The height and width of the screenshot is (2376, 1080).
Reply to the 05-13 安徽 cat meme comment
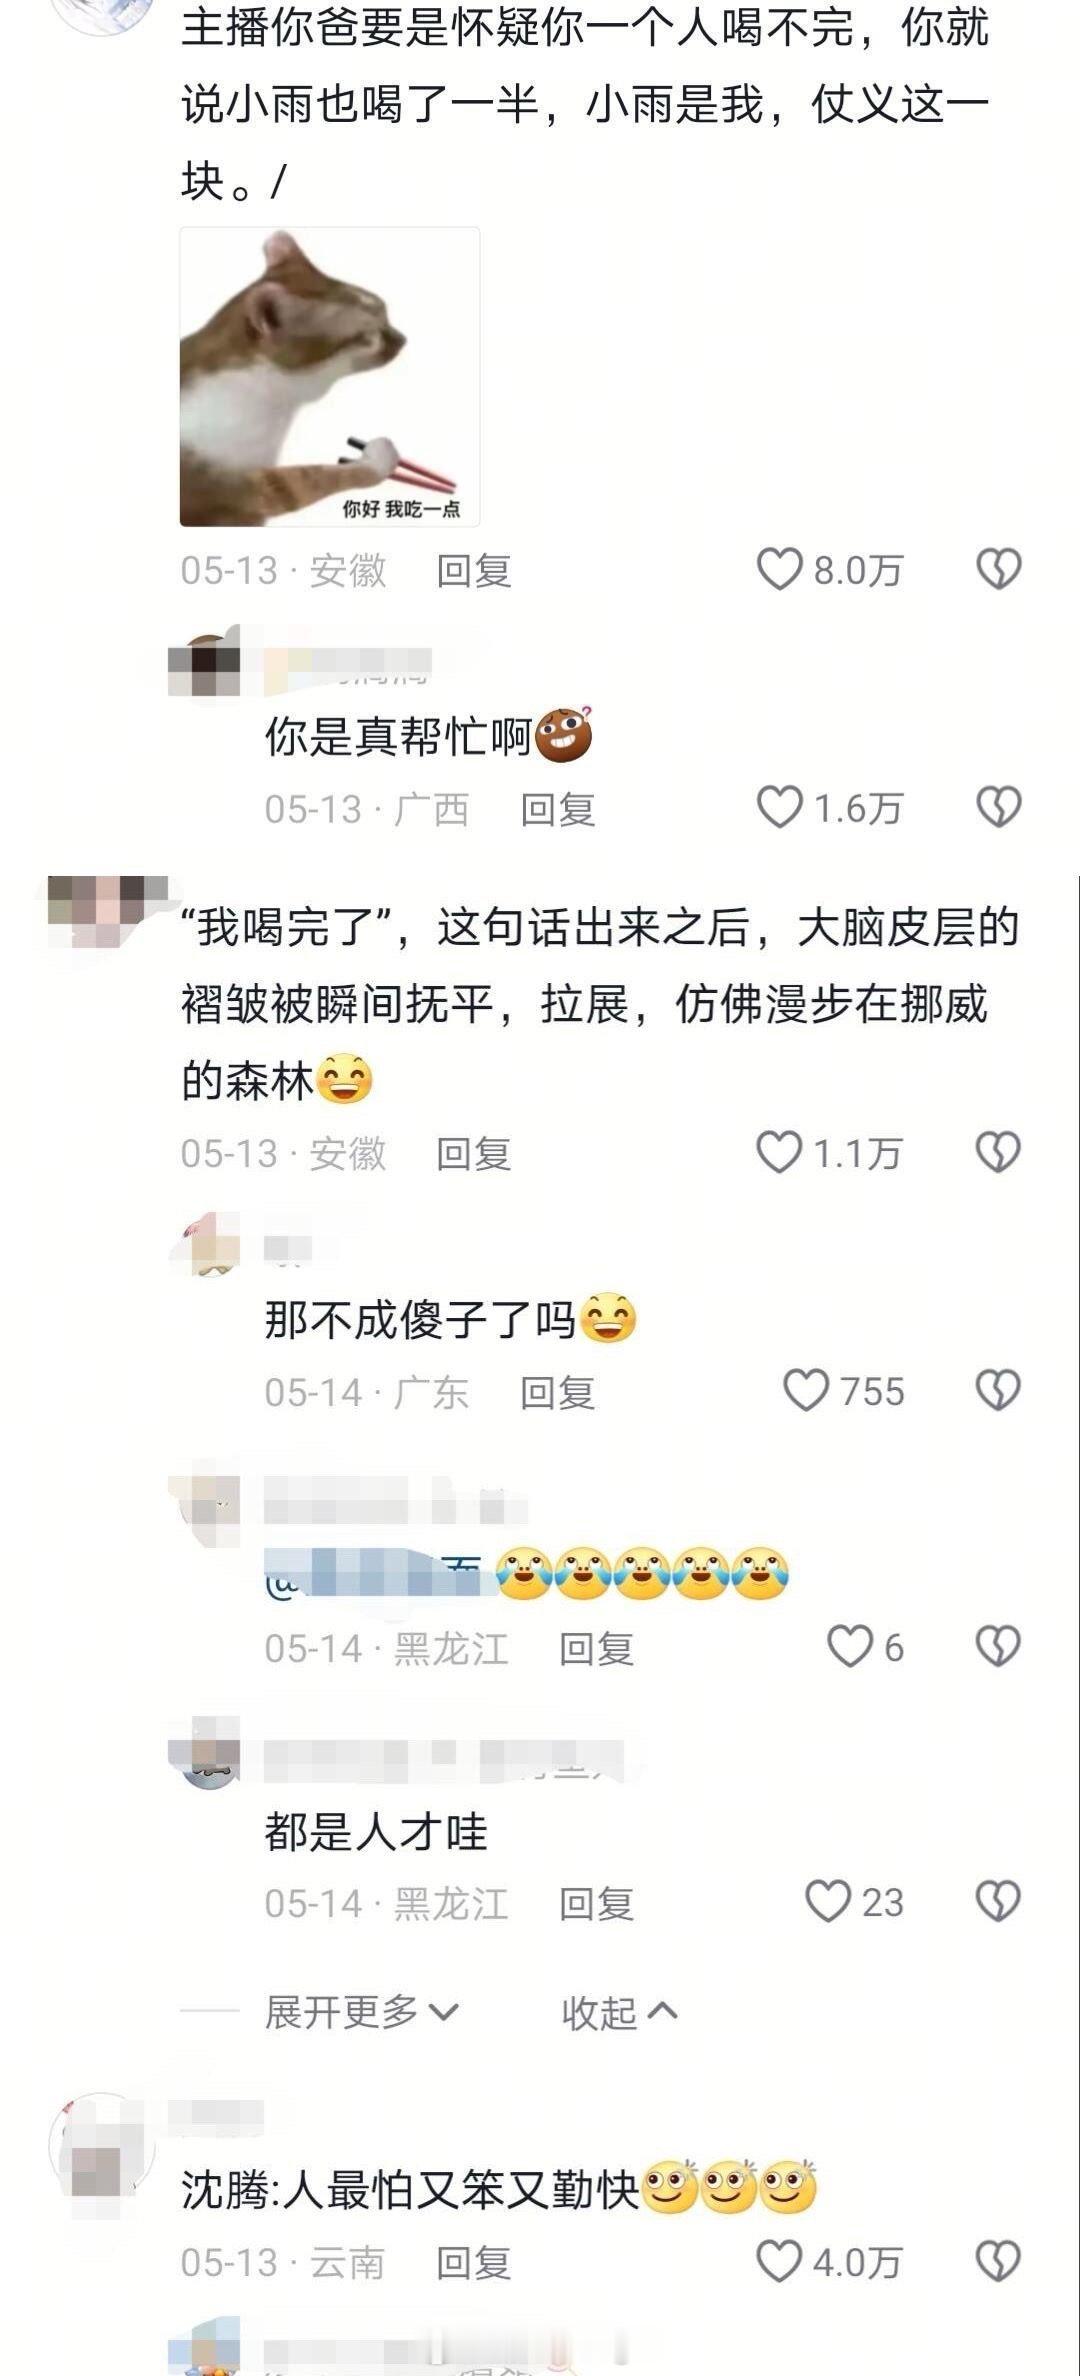474,570
